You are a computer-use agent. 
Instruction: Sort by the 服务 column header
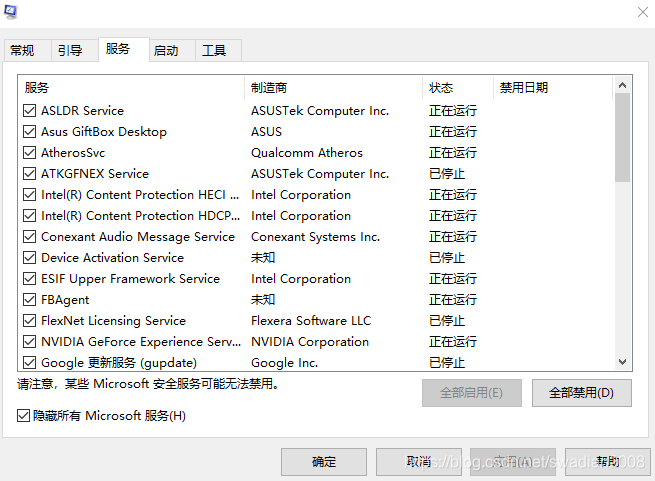(131, 88)
